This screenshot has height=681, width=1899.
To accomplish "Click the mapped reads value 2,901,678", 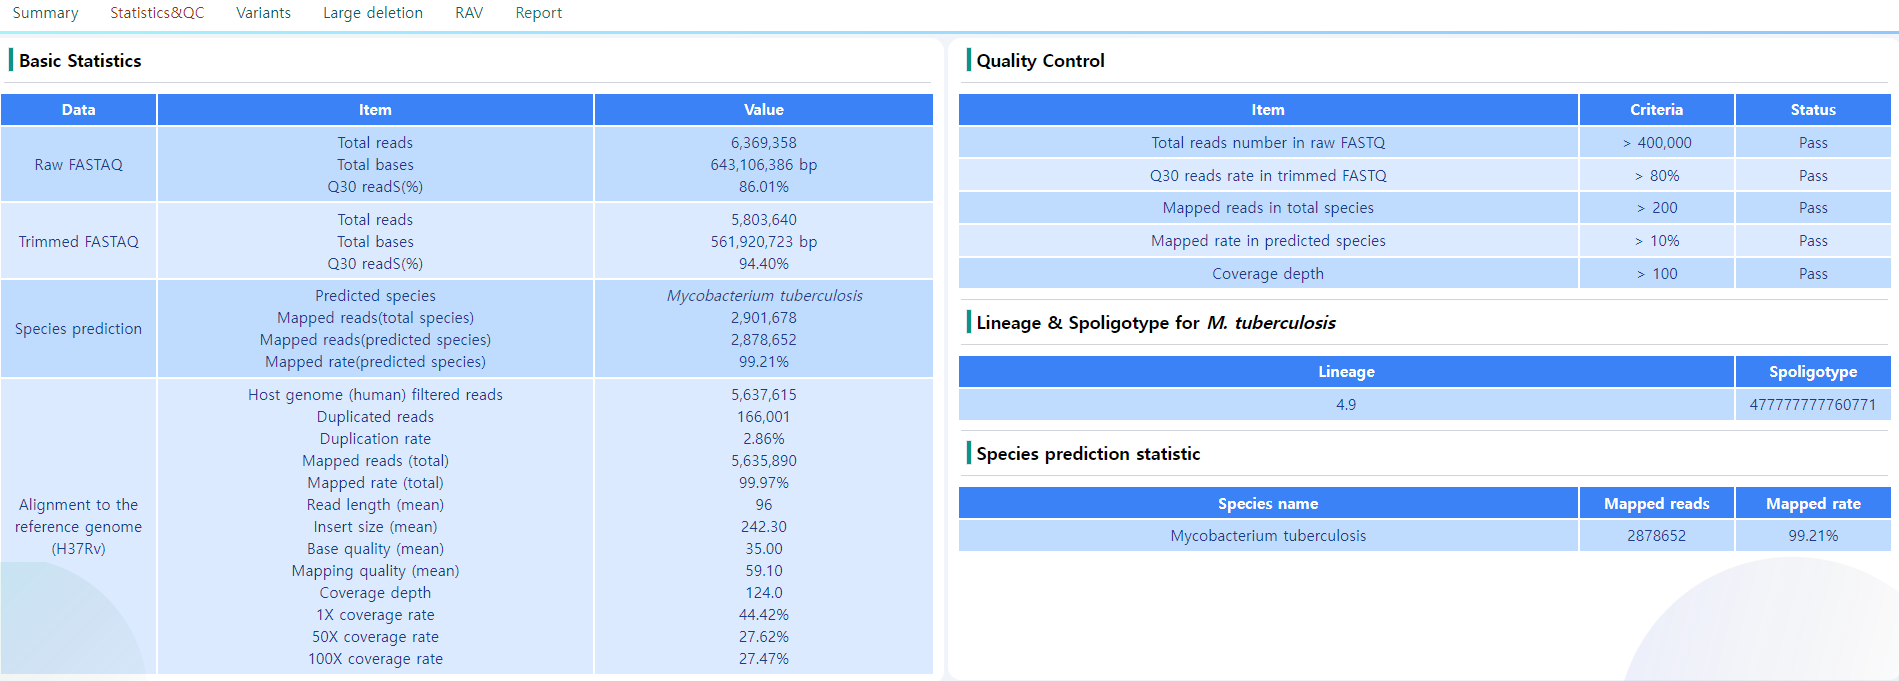I will click(764, 318).
